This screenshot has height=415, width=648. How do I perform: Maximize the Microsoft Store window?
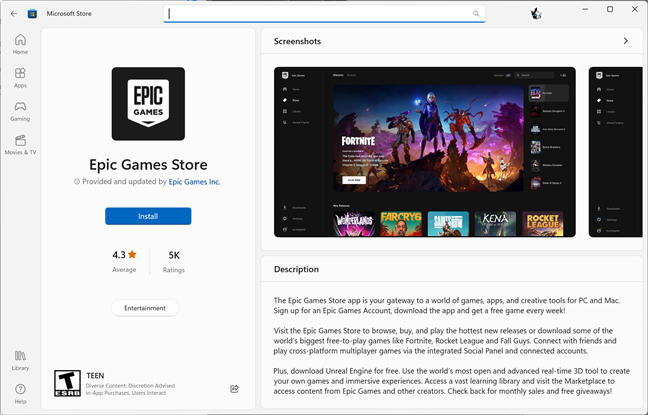610,9
